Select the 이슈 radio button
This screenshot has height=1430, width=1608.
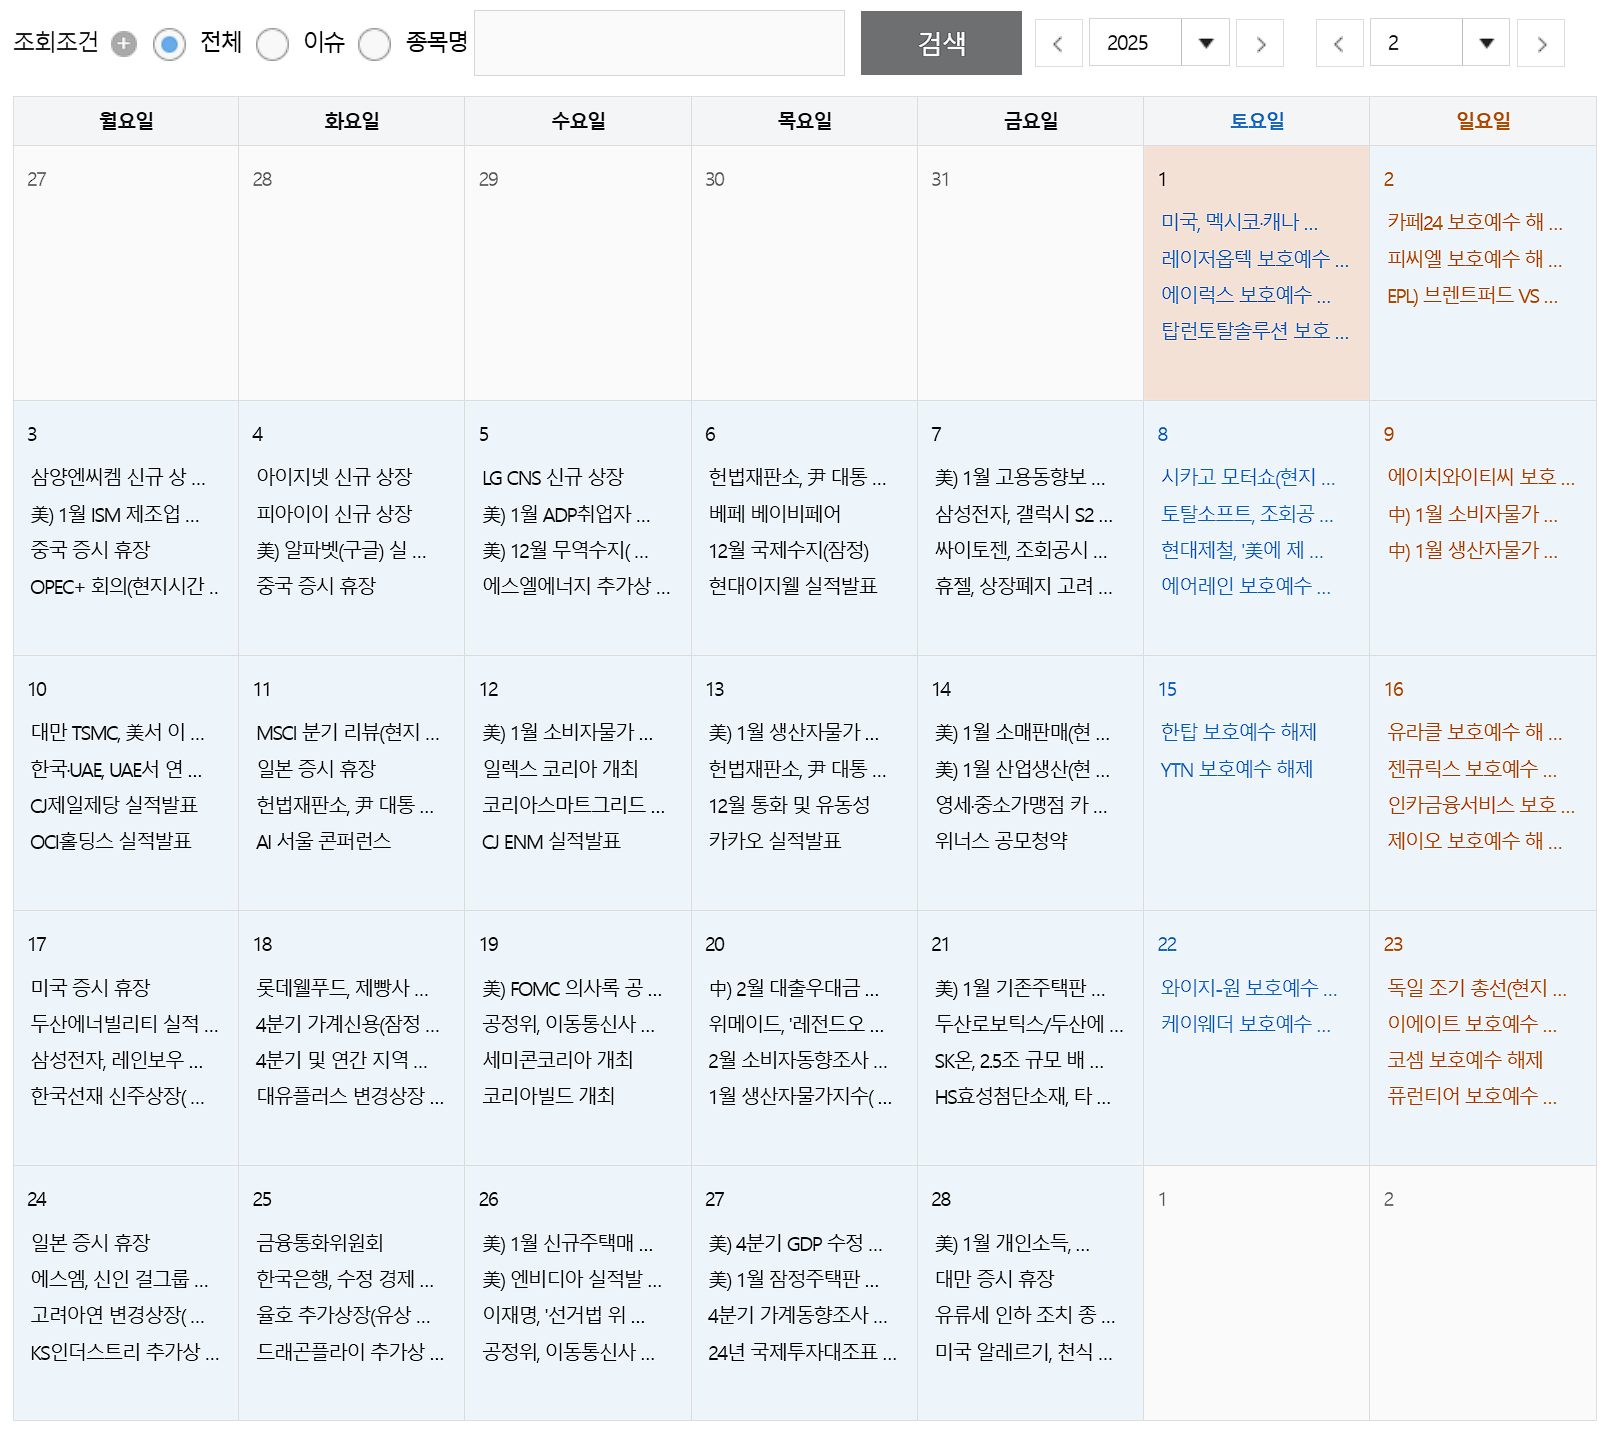272,43
